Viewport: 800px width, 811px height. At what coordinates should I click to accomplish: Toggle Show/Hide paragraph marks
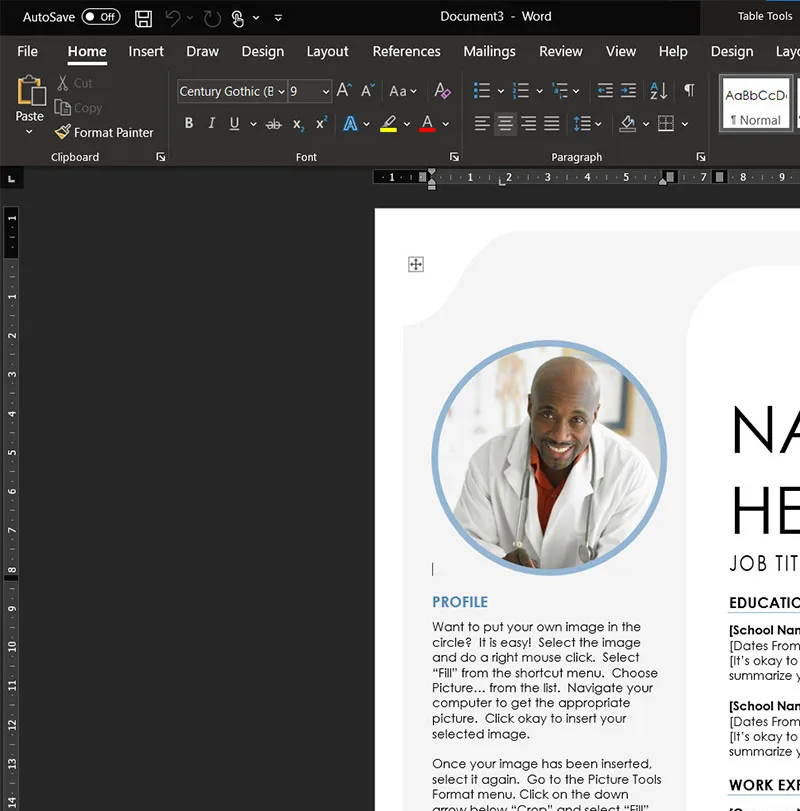pyautogui.click(x=689, y=90)
